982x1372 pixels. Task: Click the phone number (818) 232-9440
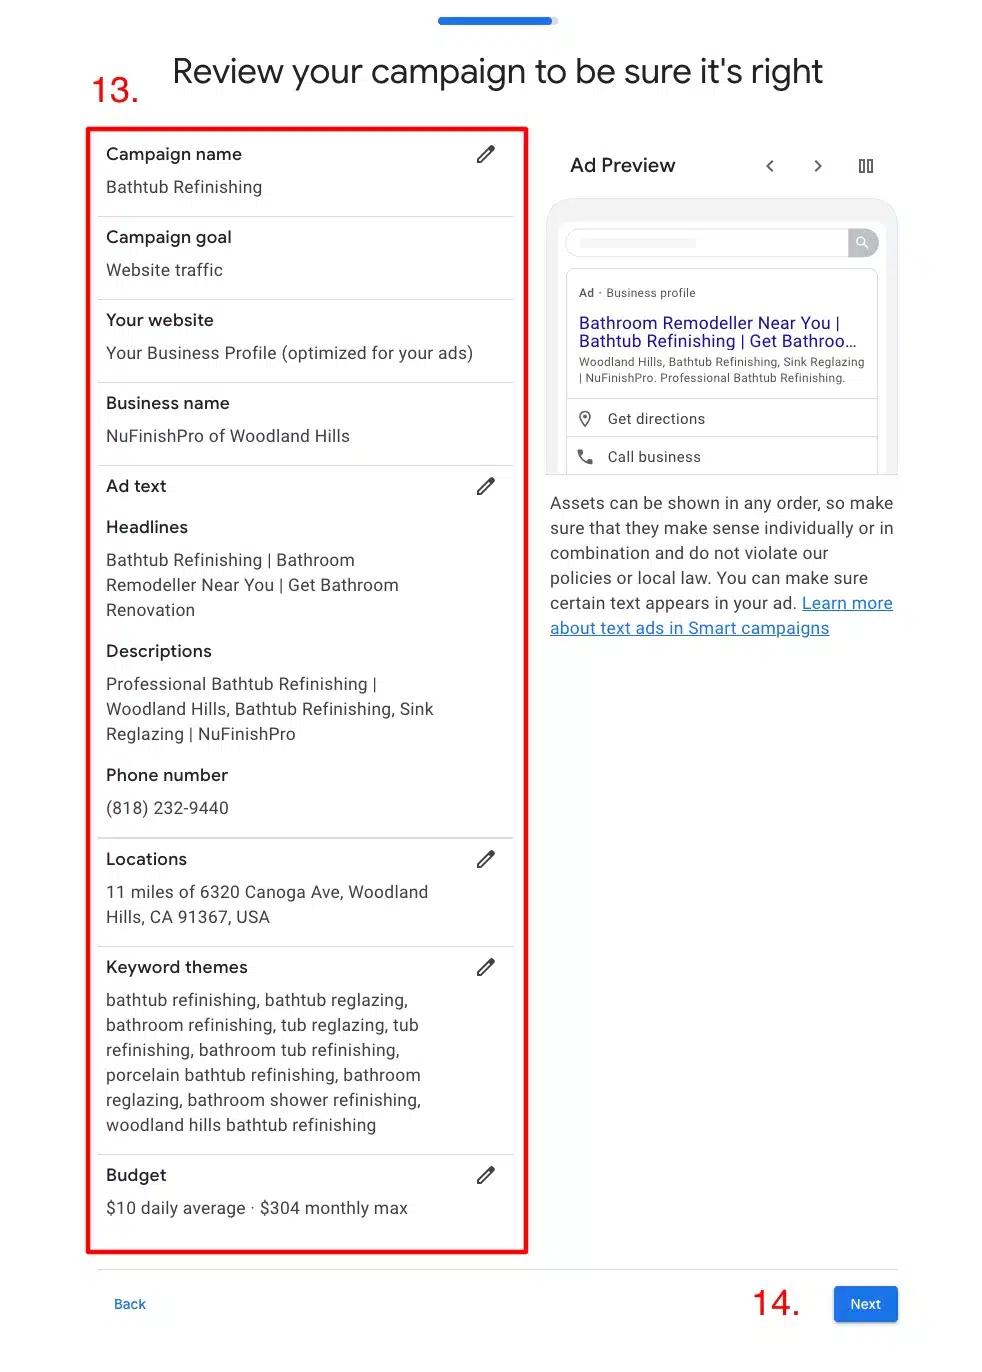pos(168,808)
